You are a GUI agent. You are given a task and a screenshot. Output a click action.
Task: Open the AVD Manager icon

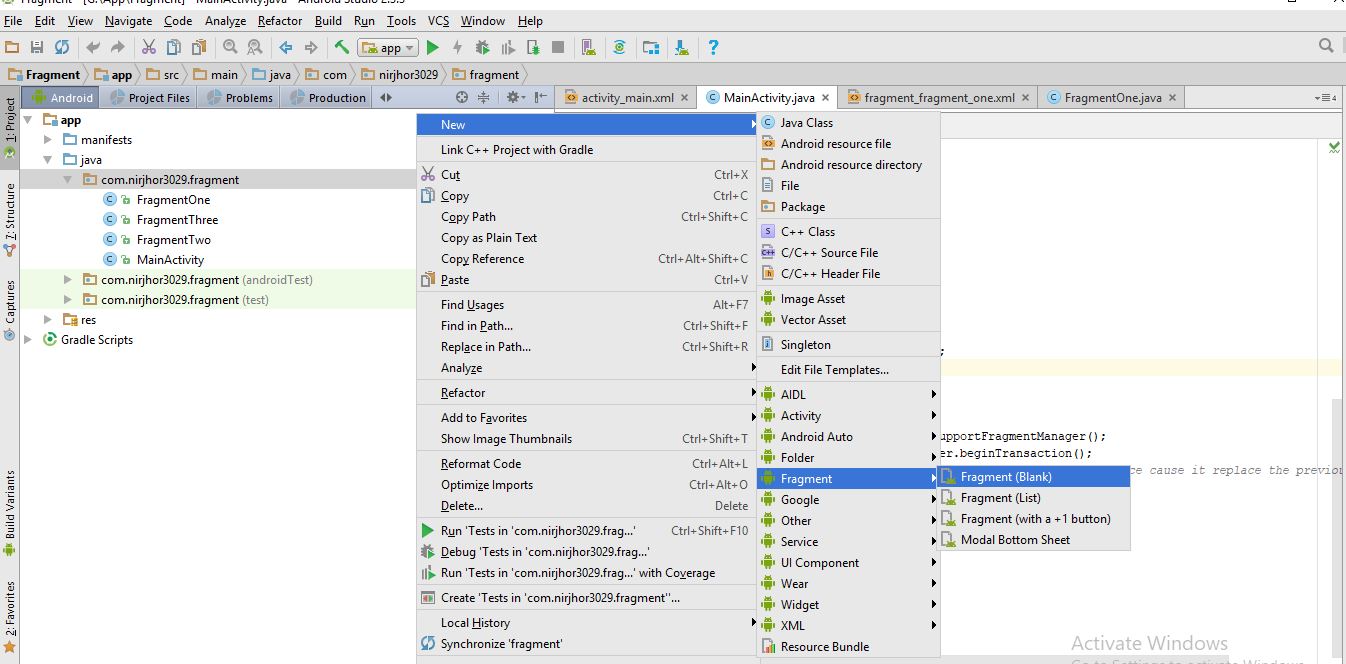(589, 47)
